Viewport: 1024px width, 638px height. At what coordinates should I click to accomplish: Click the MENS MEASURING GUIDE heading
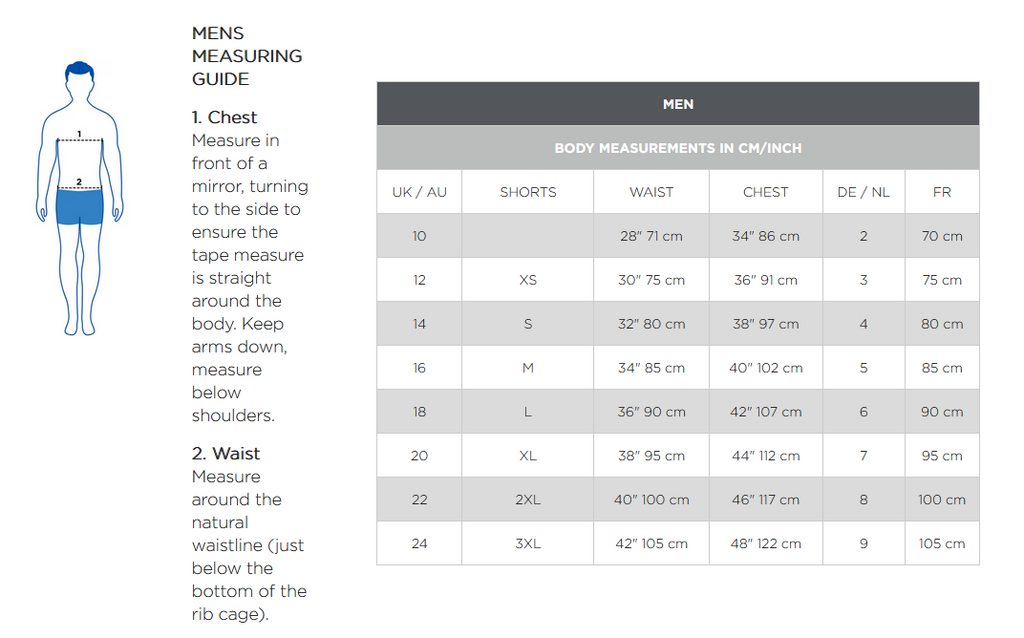tap(246, 56)
